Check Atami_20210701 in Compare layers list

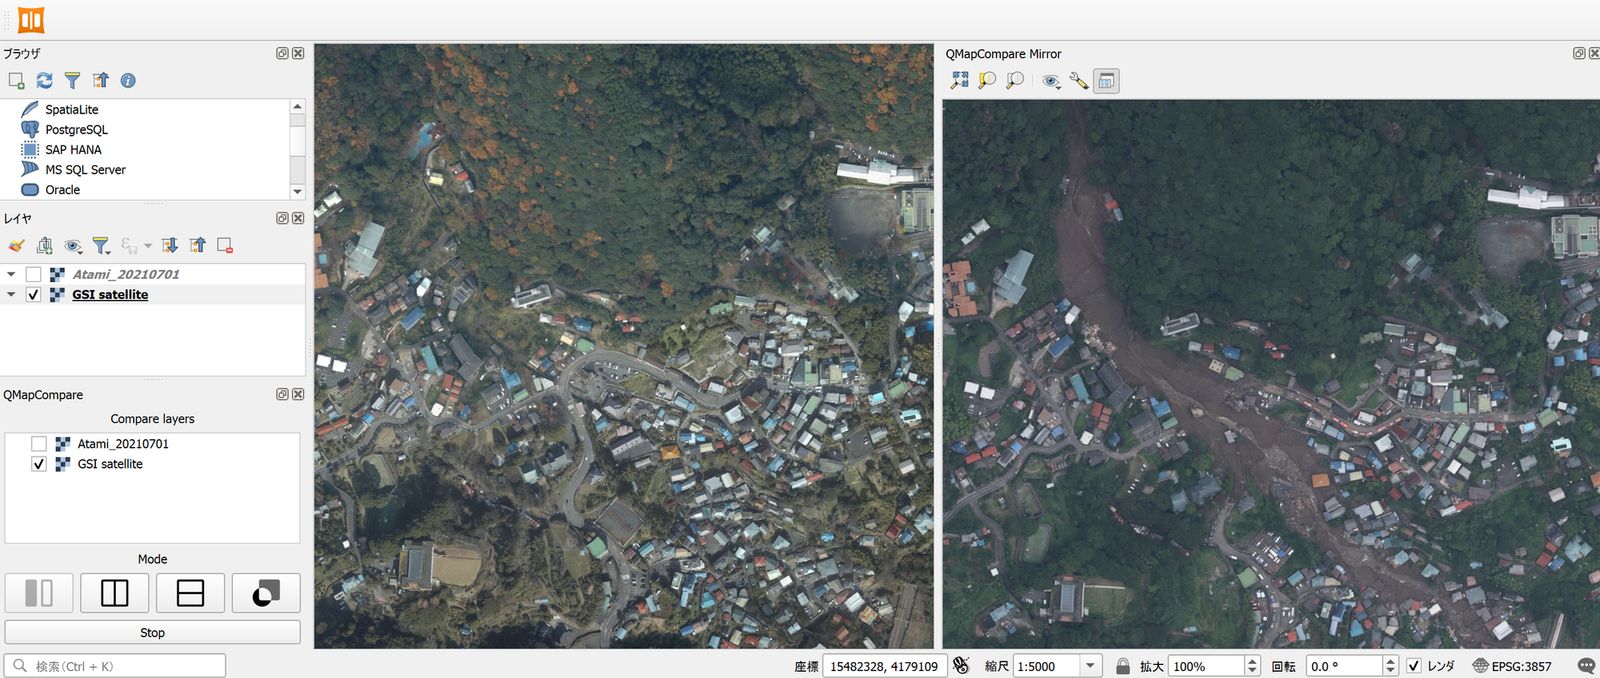point(39,444)
